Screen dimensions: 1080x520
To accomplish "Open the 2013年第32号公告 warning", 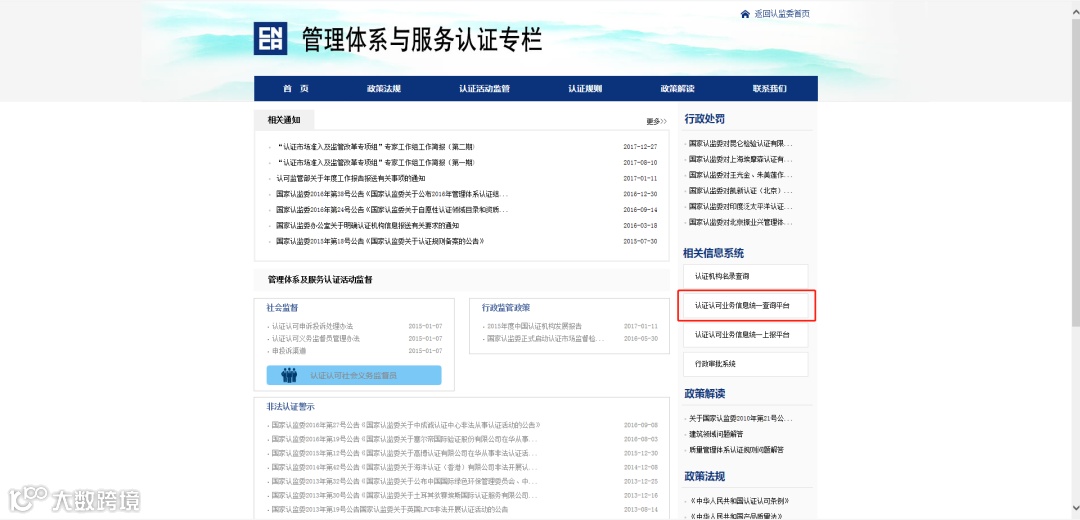I will tap(404, 482).
